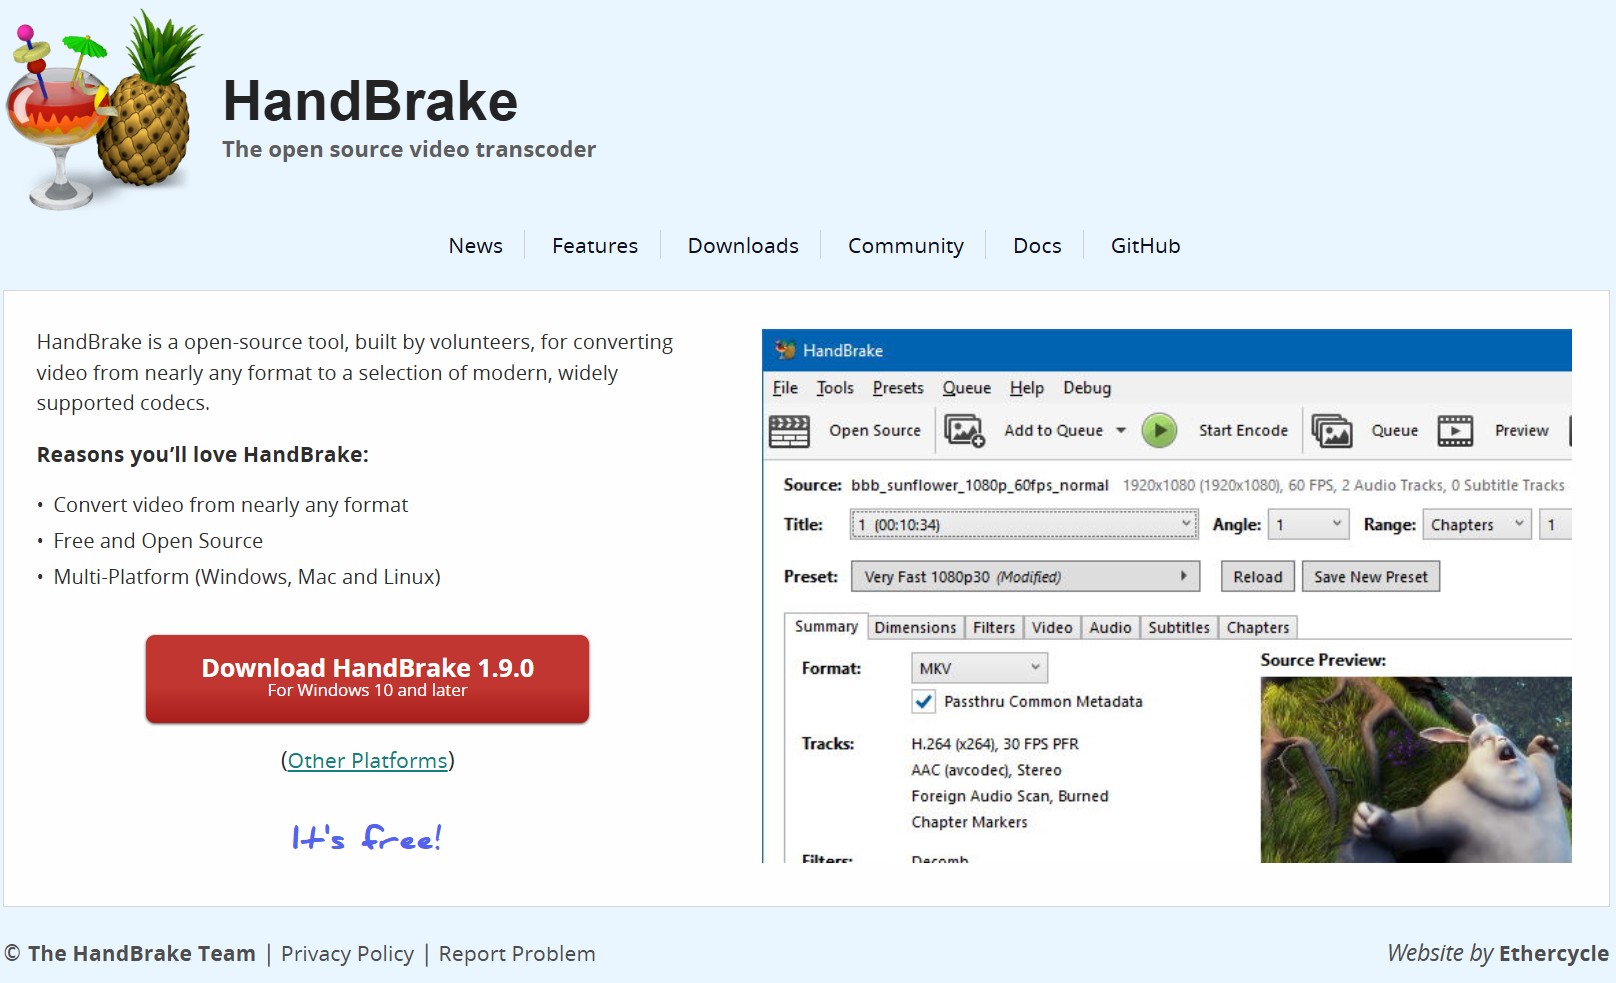Go to the News page
The height and width of the screenshot is (983, 1616).
pos(476,246)
